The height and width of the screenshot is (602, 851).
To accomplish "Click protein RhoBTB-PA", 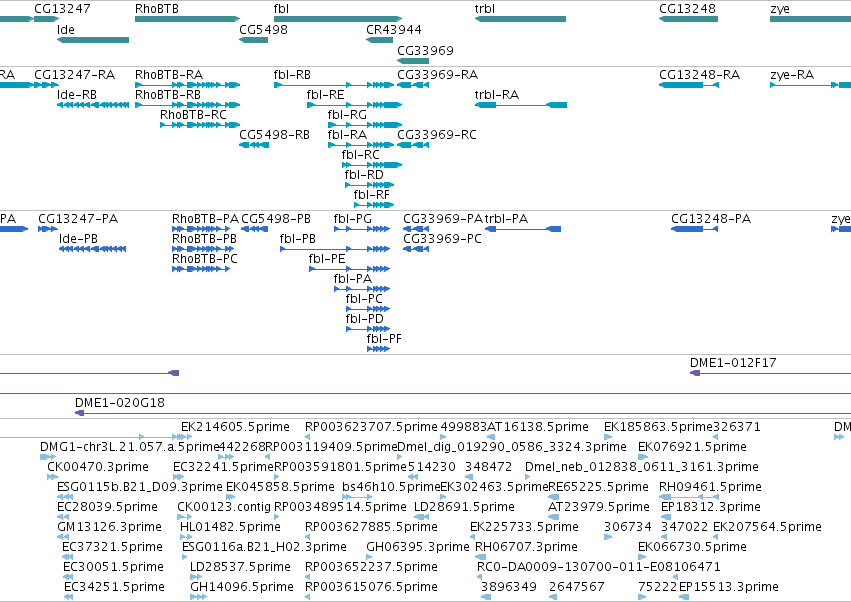I will (x=201, y=229).
